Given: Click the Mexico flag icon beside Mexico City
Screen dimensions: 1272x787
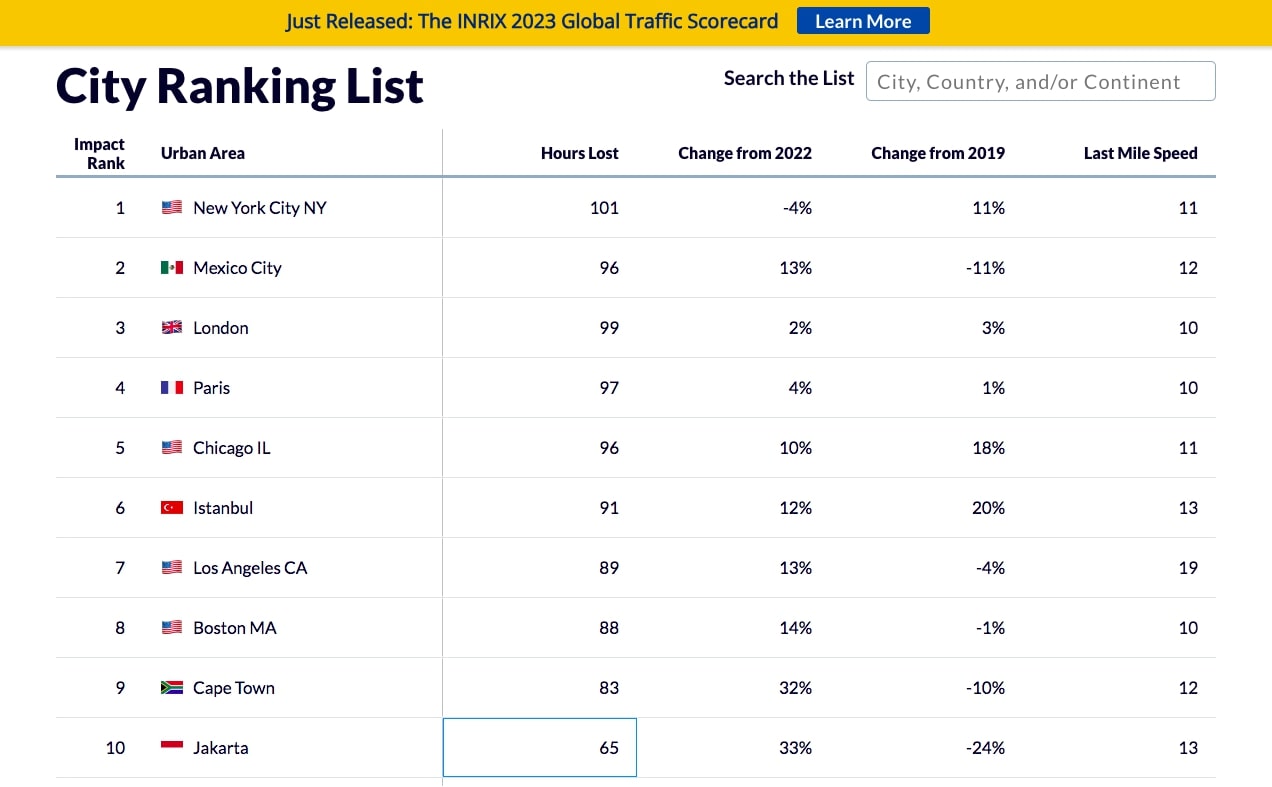Looking at the screenshot, I should [x=172, y=268].
